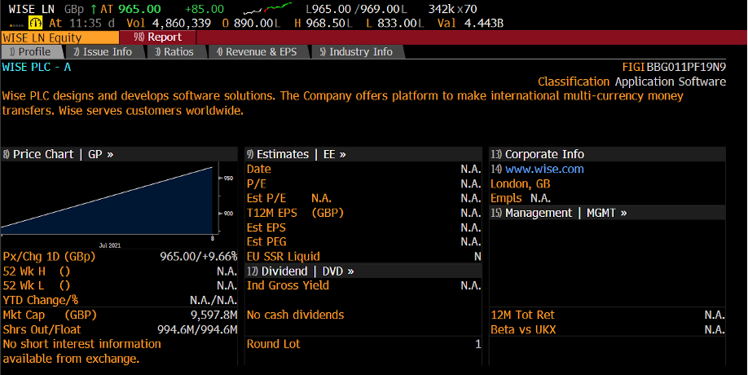Click the 52 Wk H row
748x375 pixels.
[x=119, y=271]
